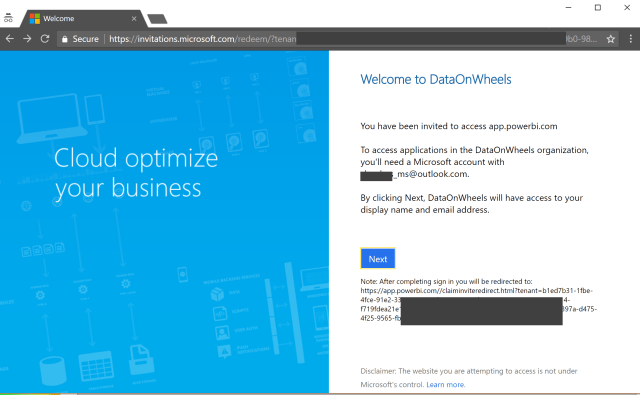Click the 'Cloud optimize your business' banner text
The image size is (640, 395).
point(136,173)
